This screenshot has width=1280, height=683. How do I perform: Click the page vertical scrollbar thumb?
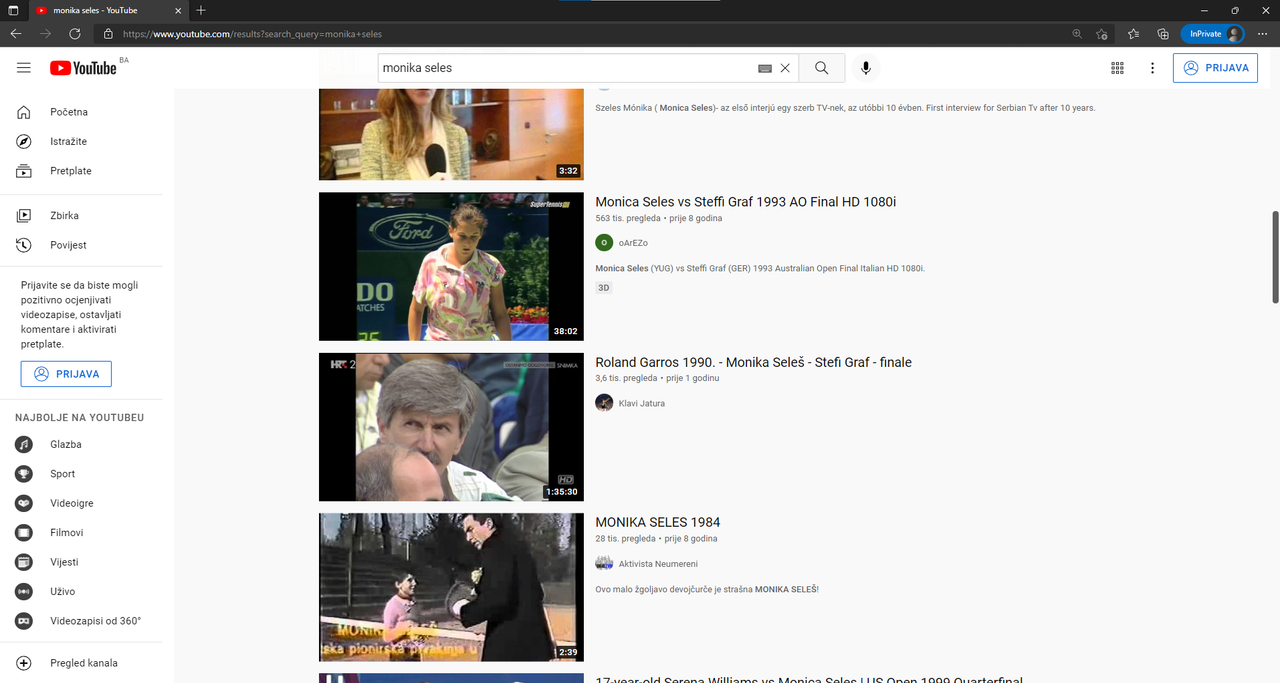coord(1275,257)
